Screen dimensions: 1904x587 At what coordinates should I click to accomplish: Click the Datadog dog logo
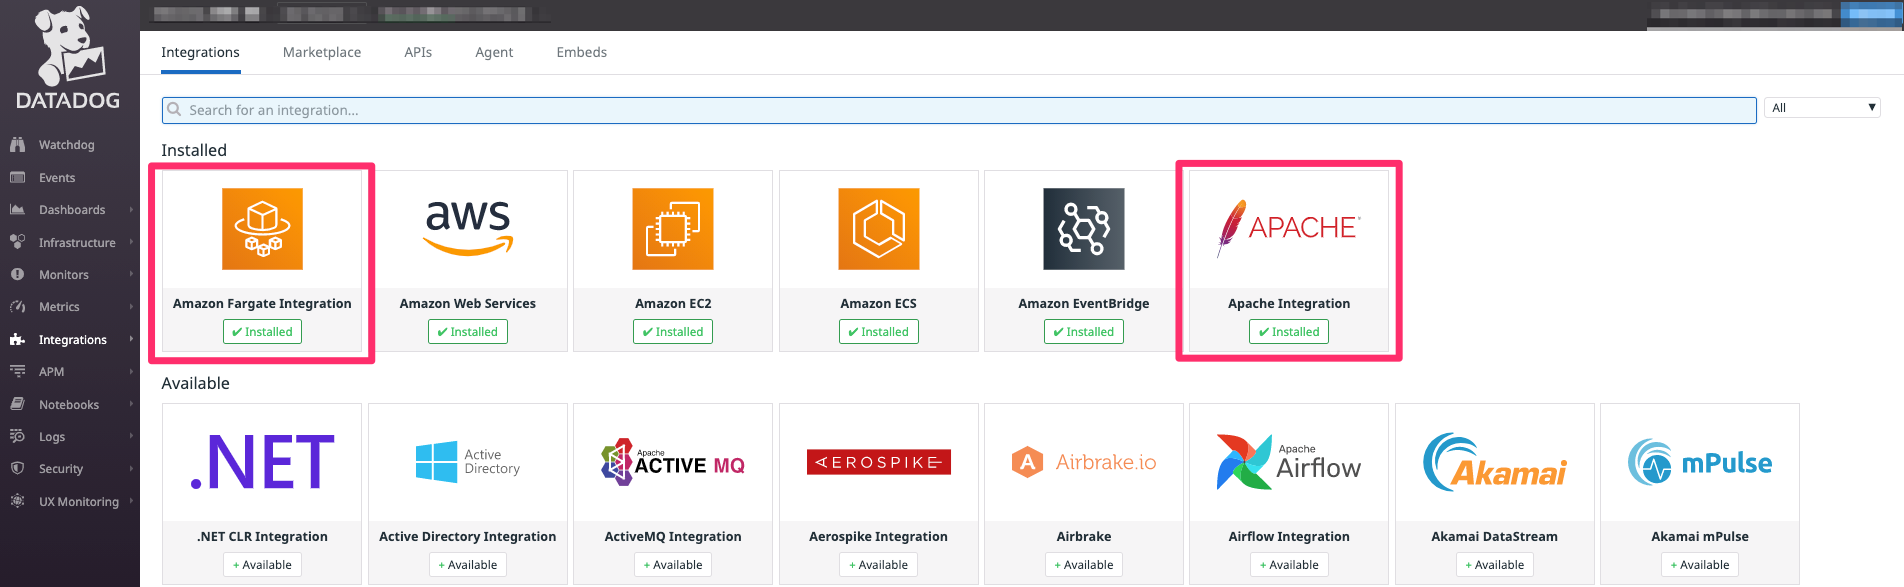68,46
